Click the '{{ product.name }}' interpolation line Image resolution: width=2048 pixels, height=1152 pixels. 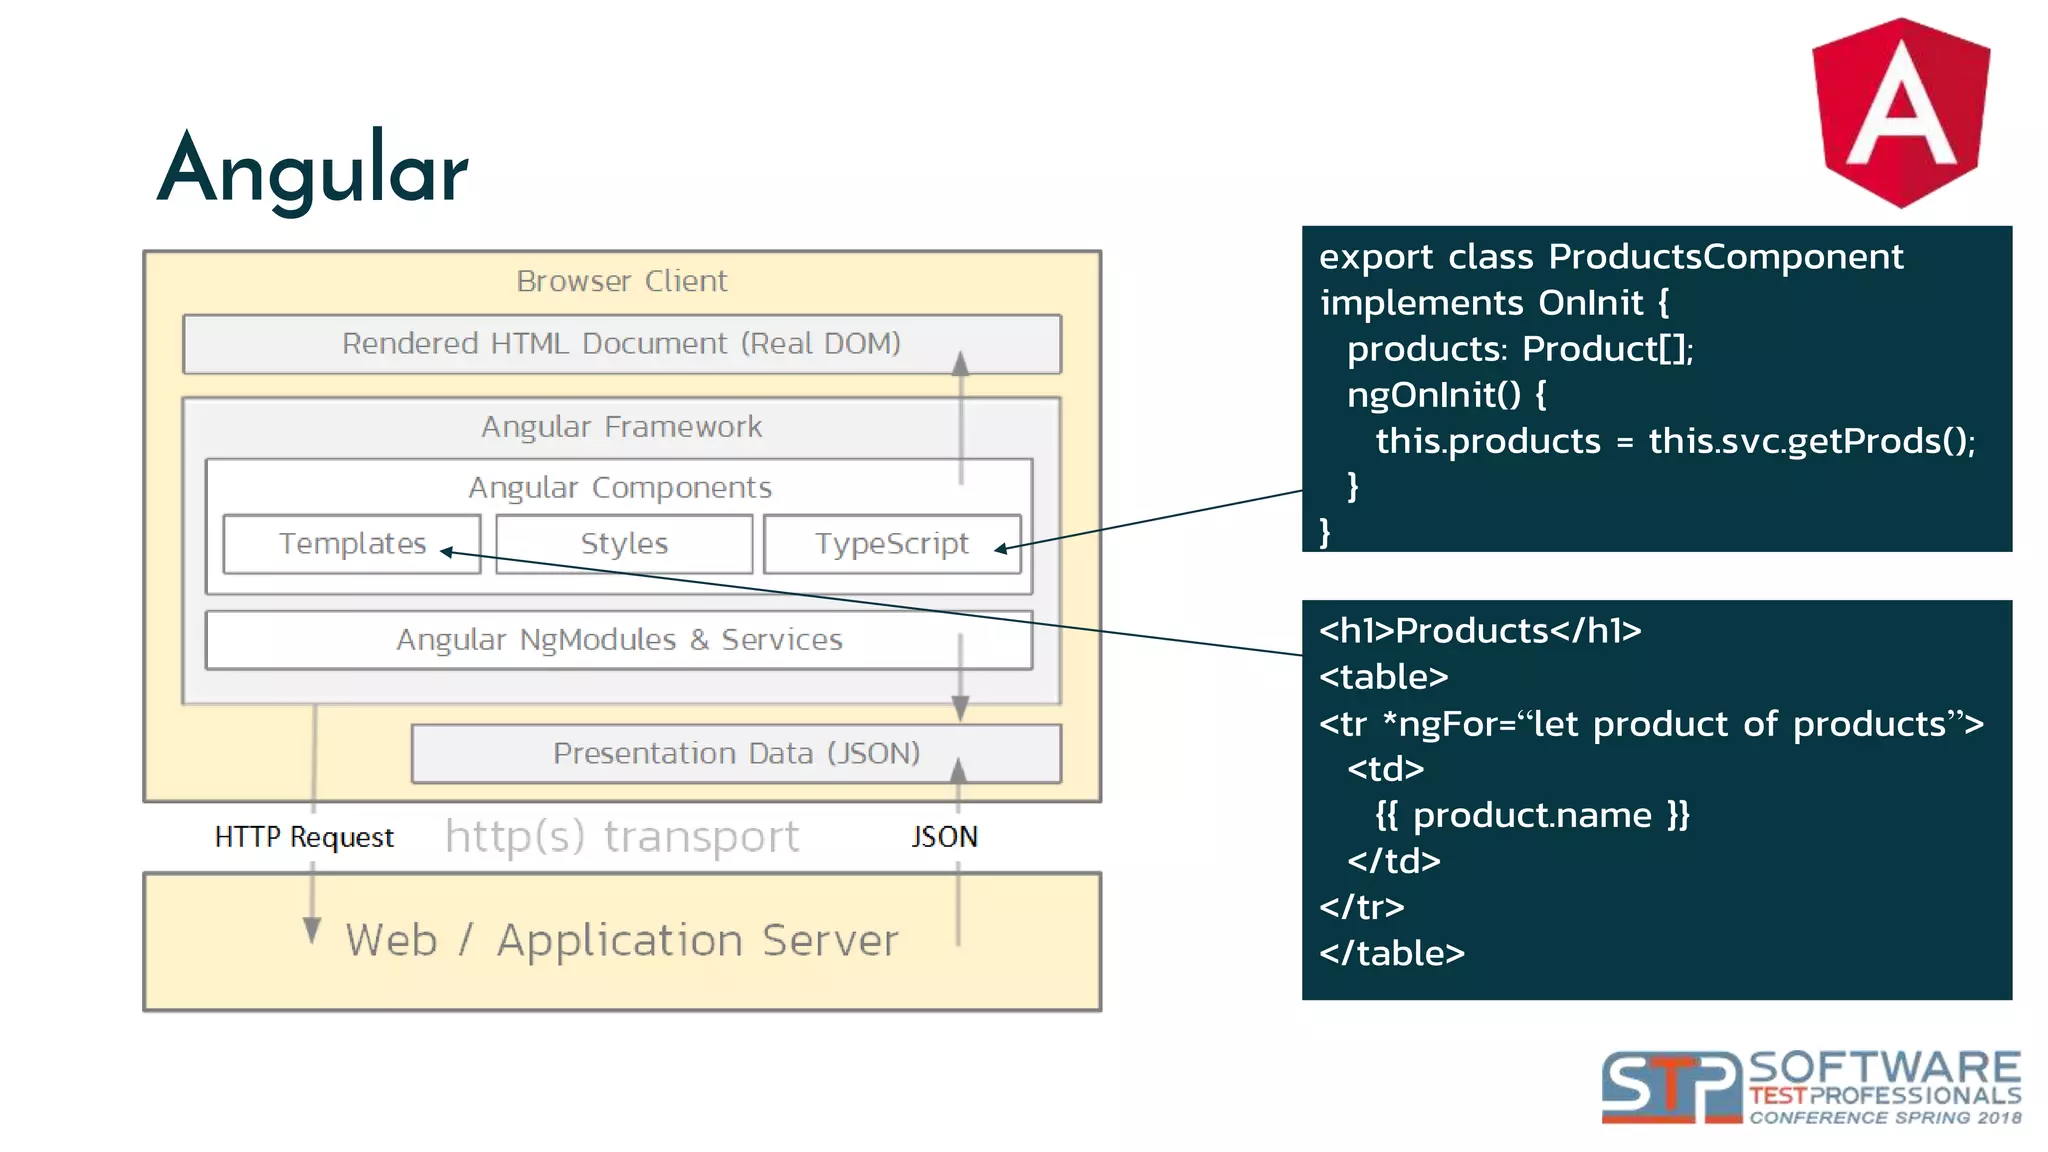pos(1532,815)
